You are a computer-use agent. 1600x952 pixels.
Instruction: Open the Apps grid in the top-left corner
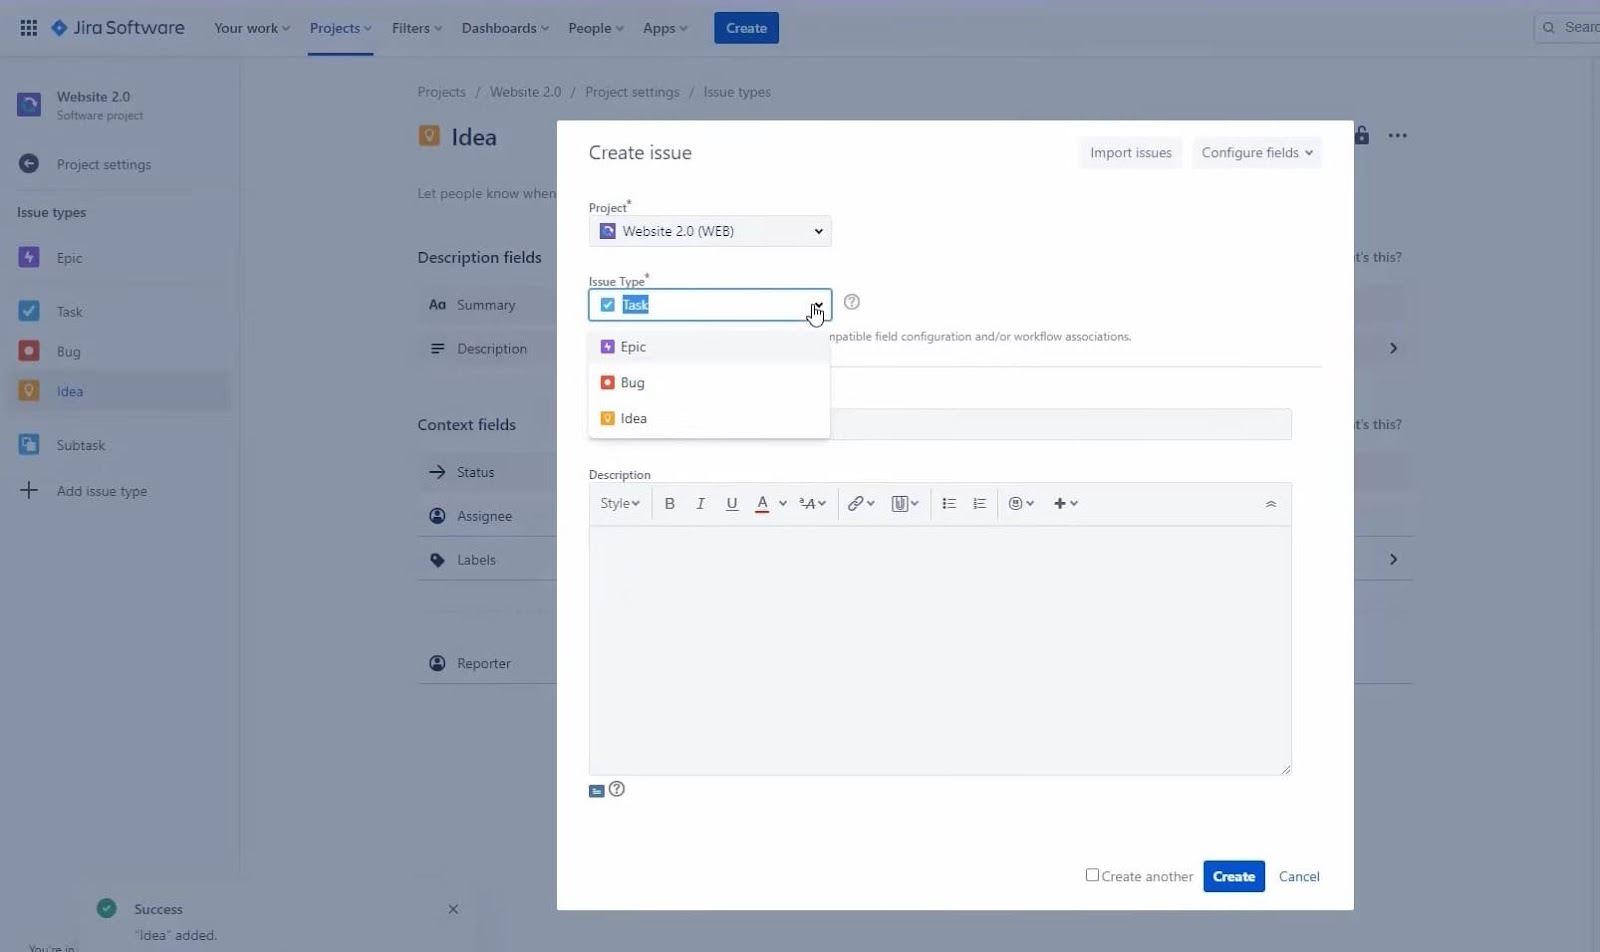pos(29,27)
